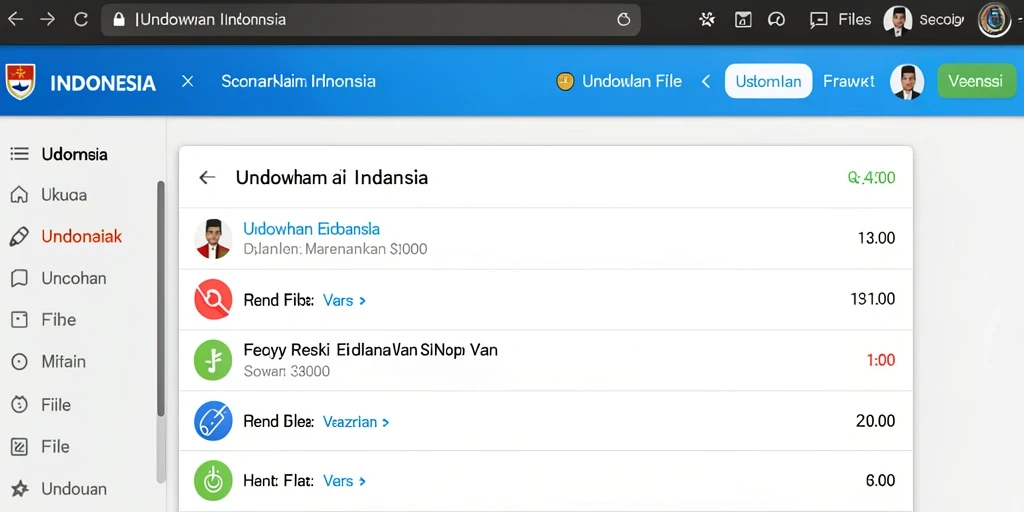Image resolution: width=1024 pixels, height=512 pixels.
Task: Click the green Q:4:00 value
Action: [x=871, y=177]
